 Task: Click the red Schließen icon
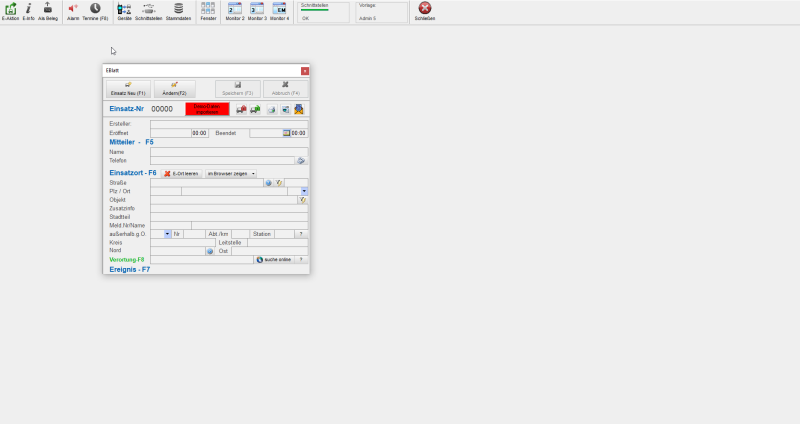click(424, 8)
